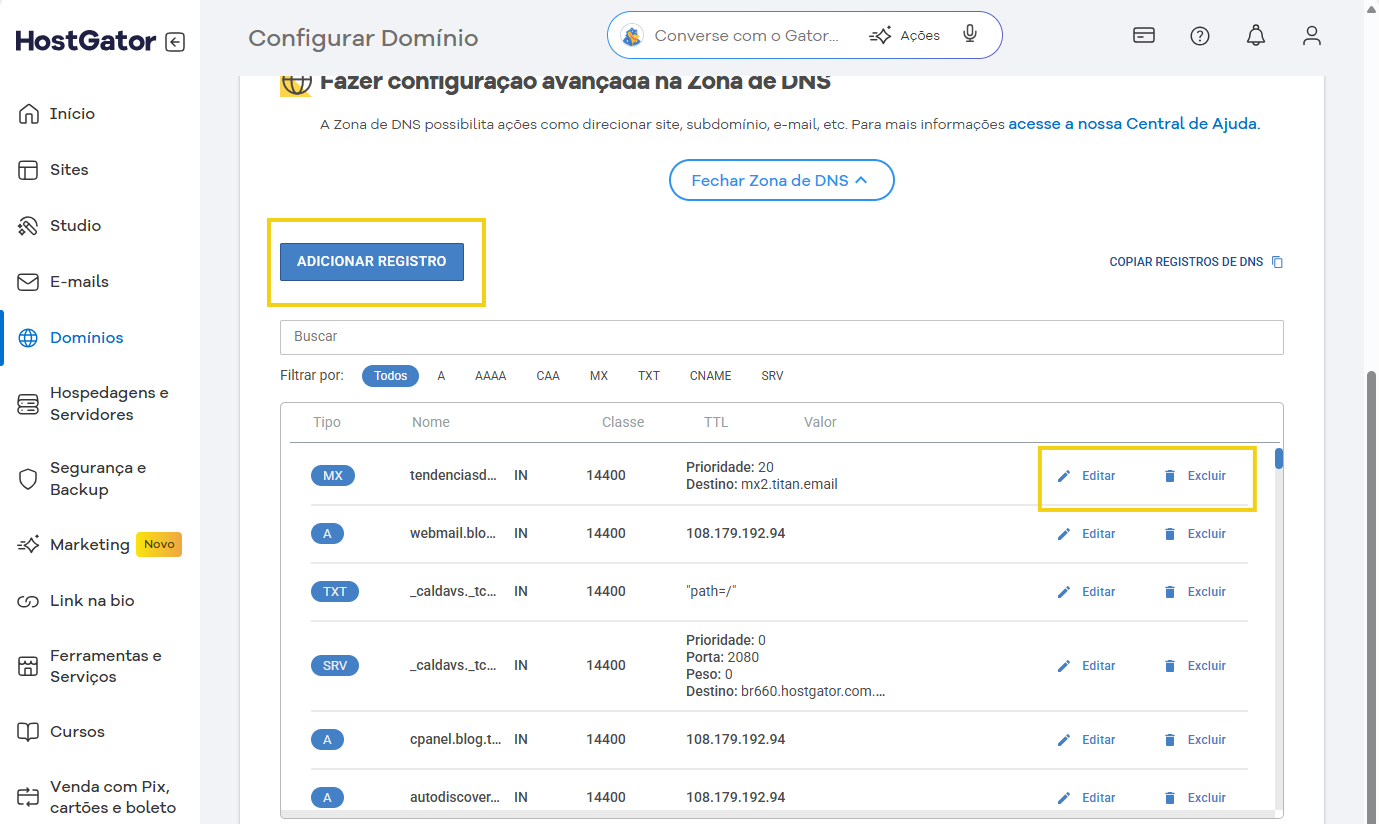
Task: Filter records by MX type
Action: 599,376
